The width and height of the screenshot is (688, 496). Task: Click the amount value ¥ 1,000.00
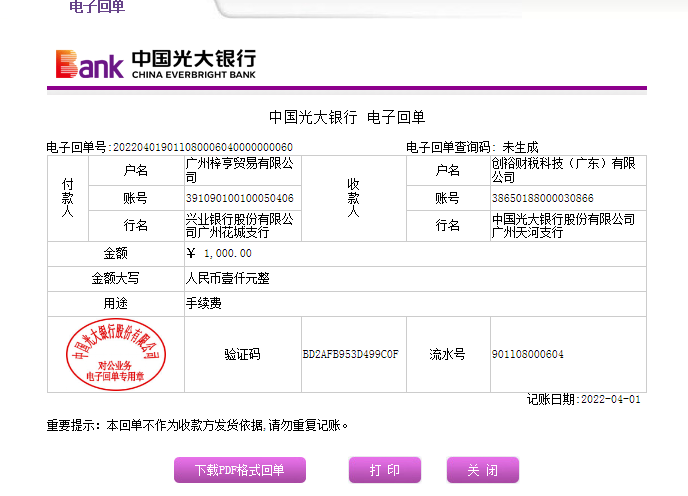(x=219, y=253)
